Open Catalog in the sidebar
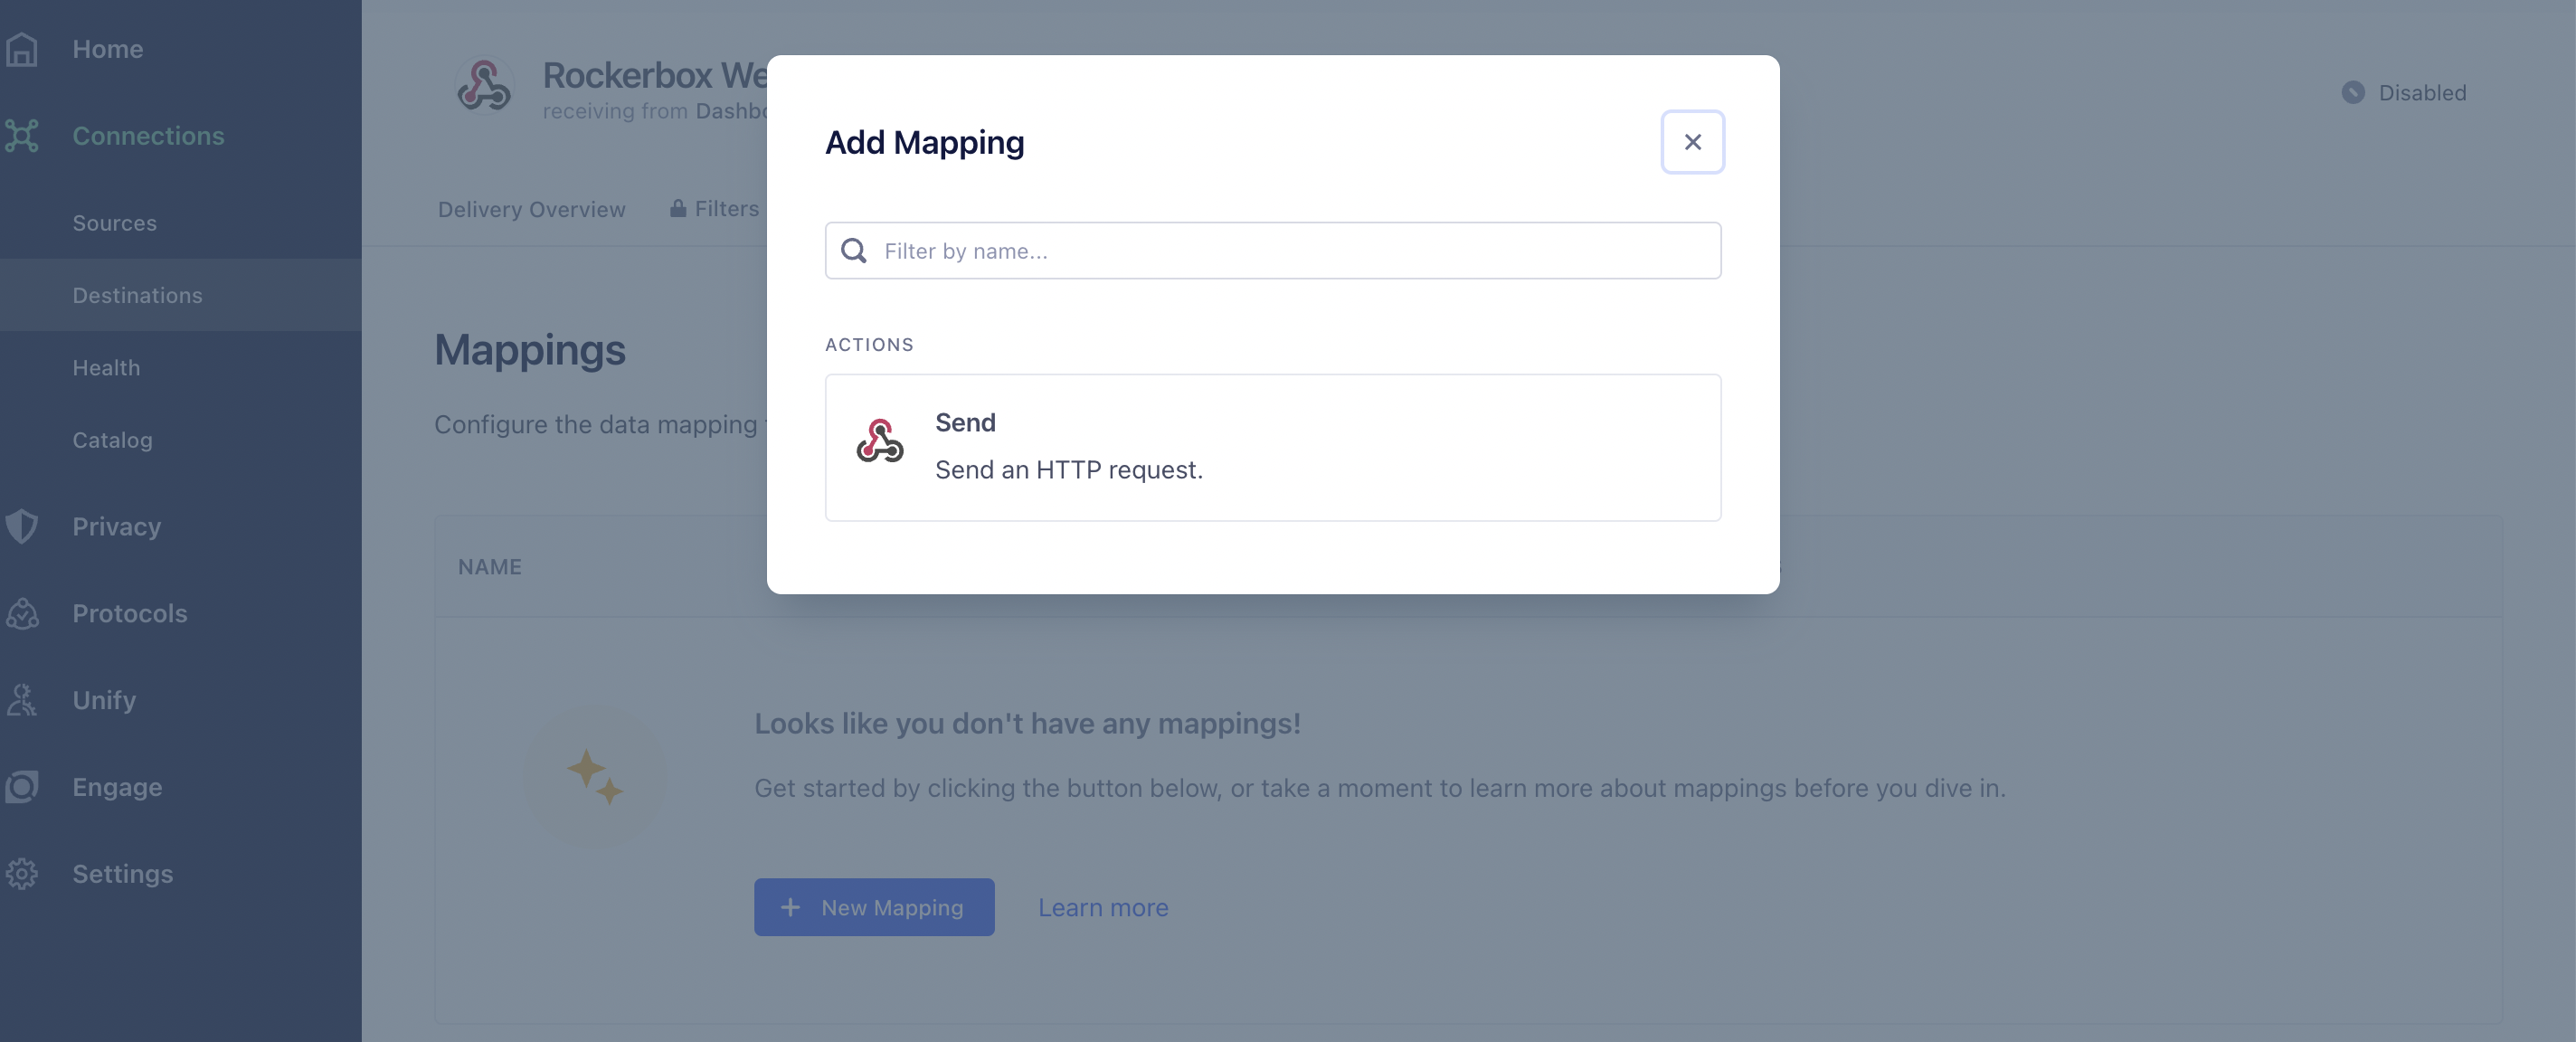Screen dimensions: 2576x1042 [112, 440]
